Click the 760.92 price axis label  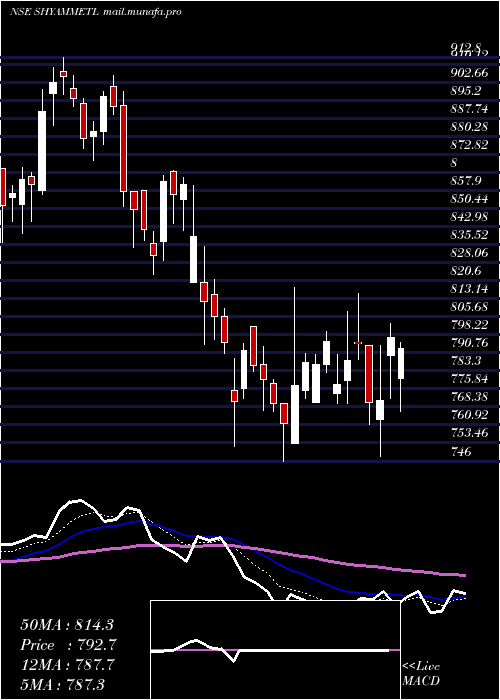(469, 415)
